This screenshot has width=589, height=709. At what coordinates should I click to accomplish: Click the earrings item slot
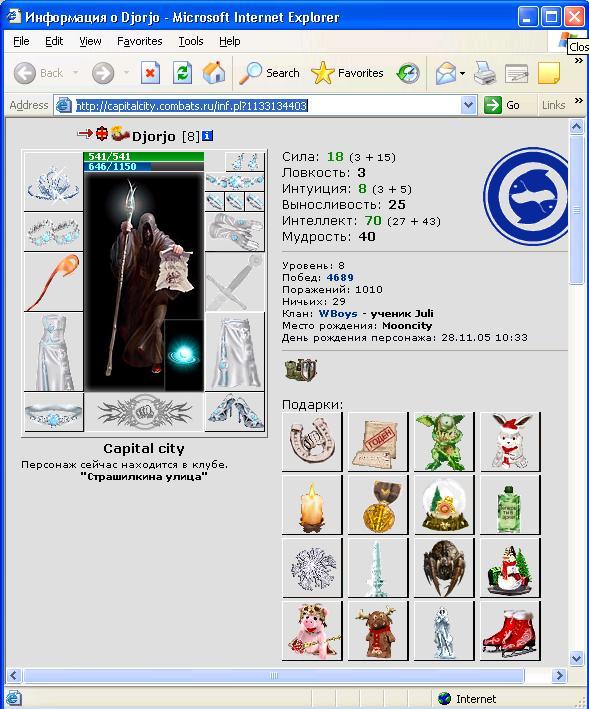pyautogui.click(x=245, y=161)
